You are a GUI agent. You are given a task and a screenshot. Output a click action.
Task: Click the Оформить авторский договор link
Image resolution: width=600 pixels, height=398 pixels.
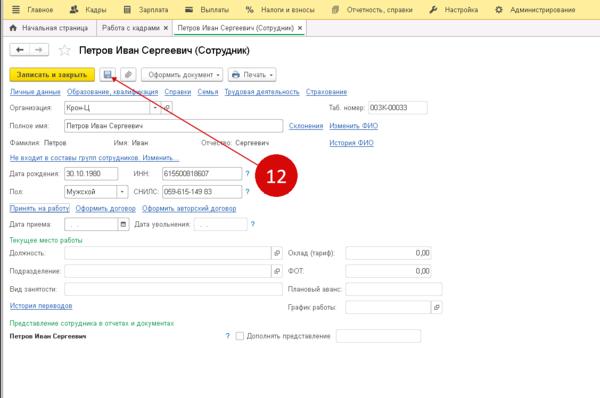pos(189,209)
